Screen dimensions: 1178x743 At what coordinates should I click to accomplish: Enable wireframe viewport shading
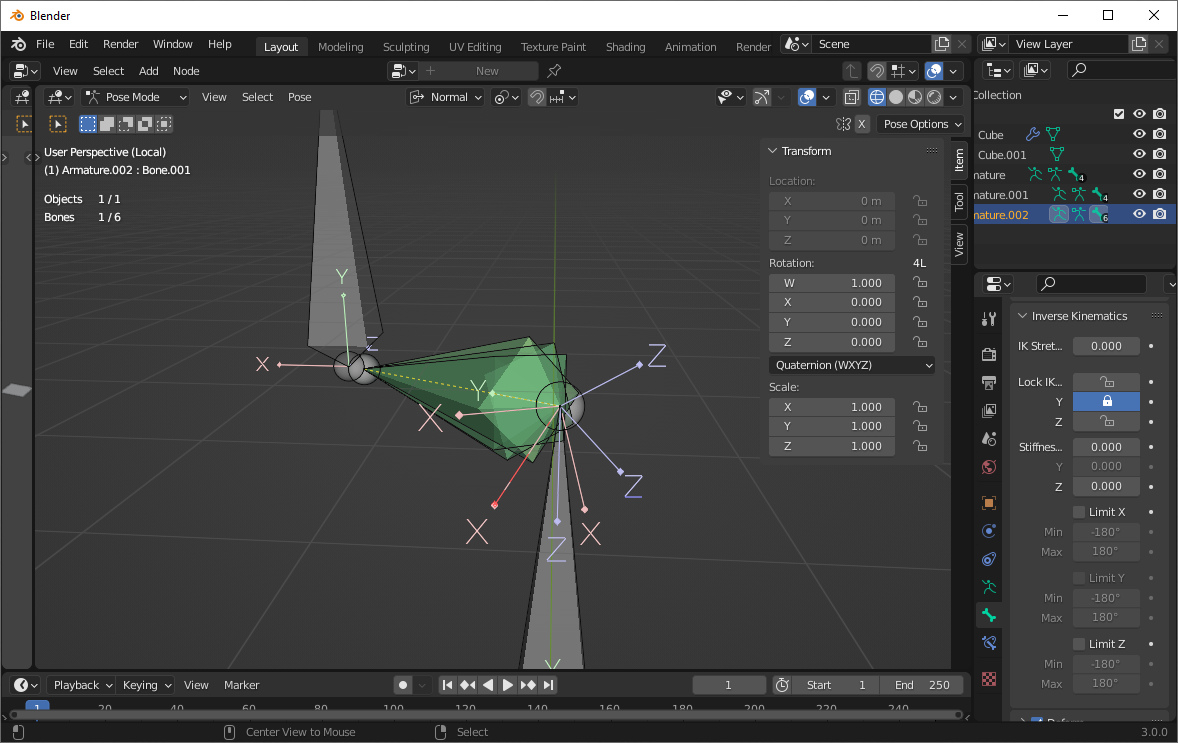click(x=877, y=97)
